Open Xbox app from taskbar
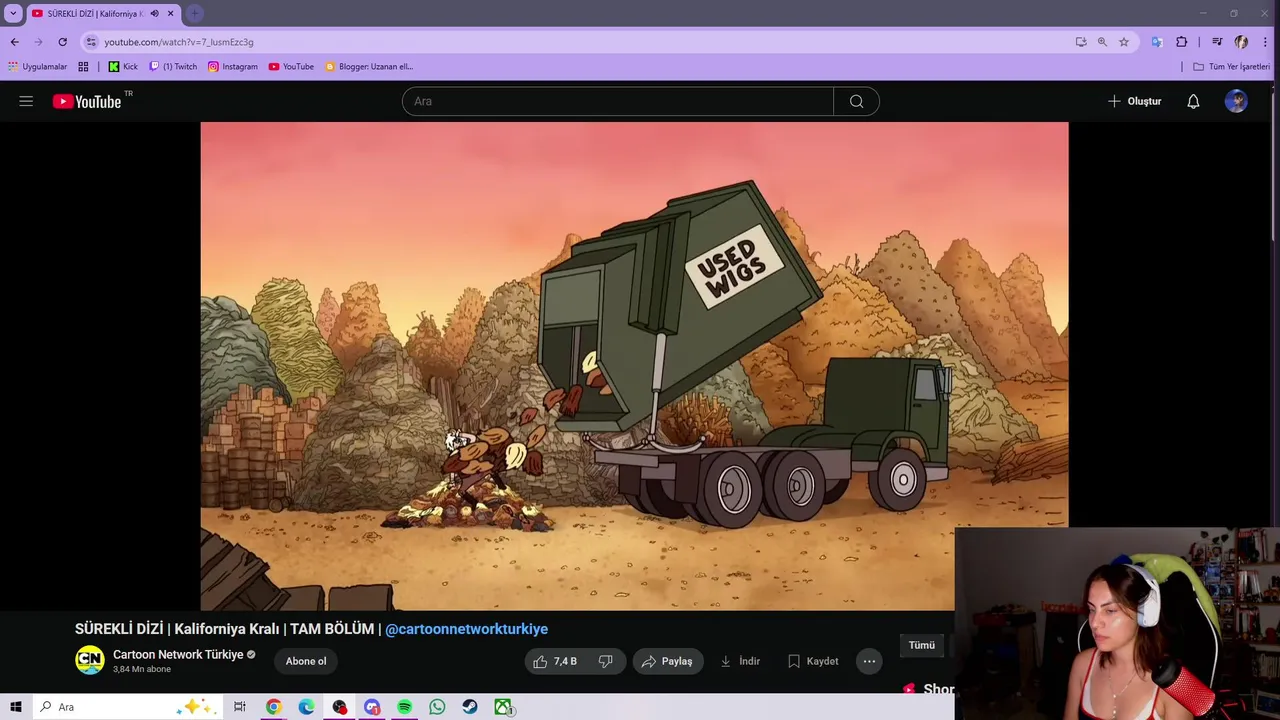This screenshot has width=1280, height=720. pos(503,707)
